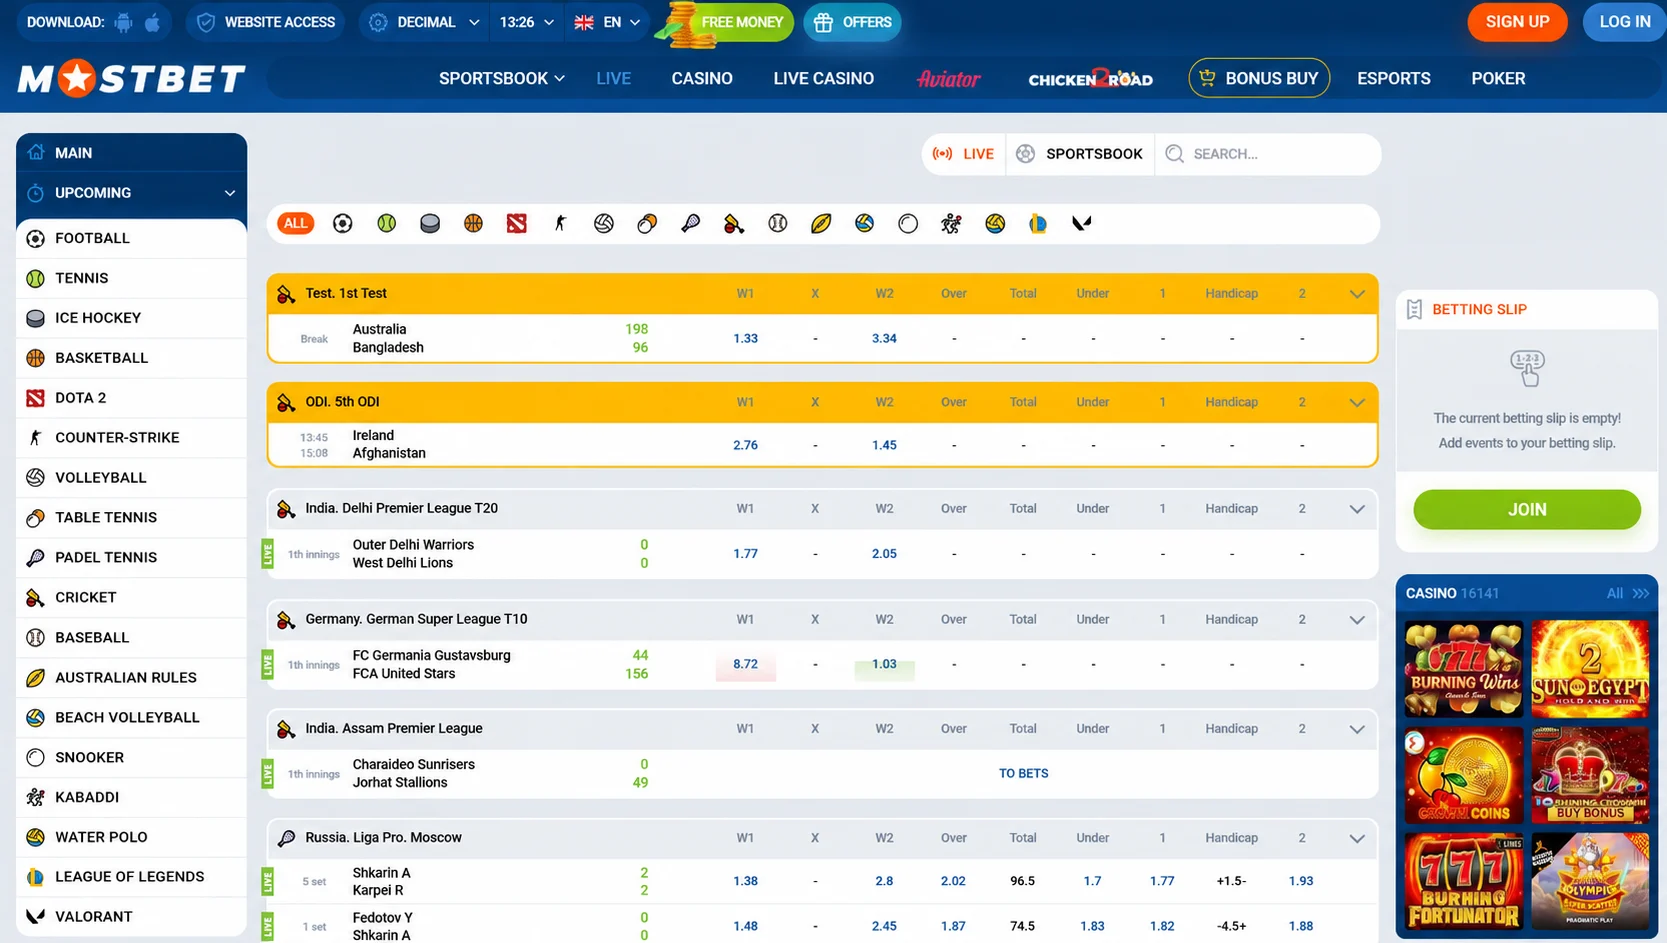Filter by Counter-Strike icon in sports strip

[560, 224]
